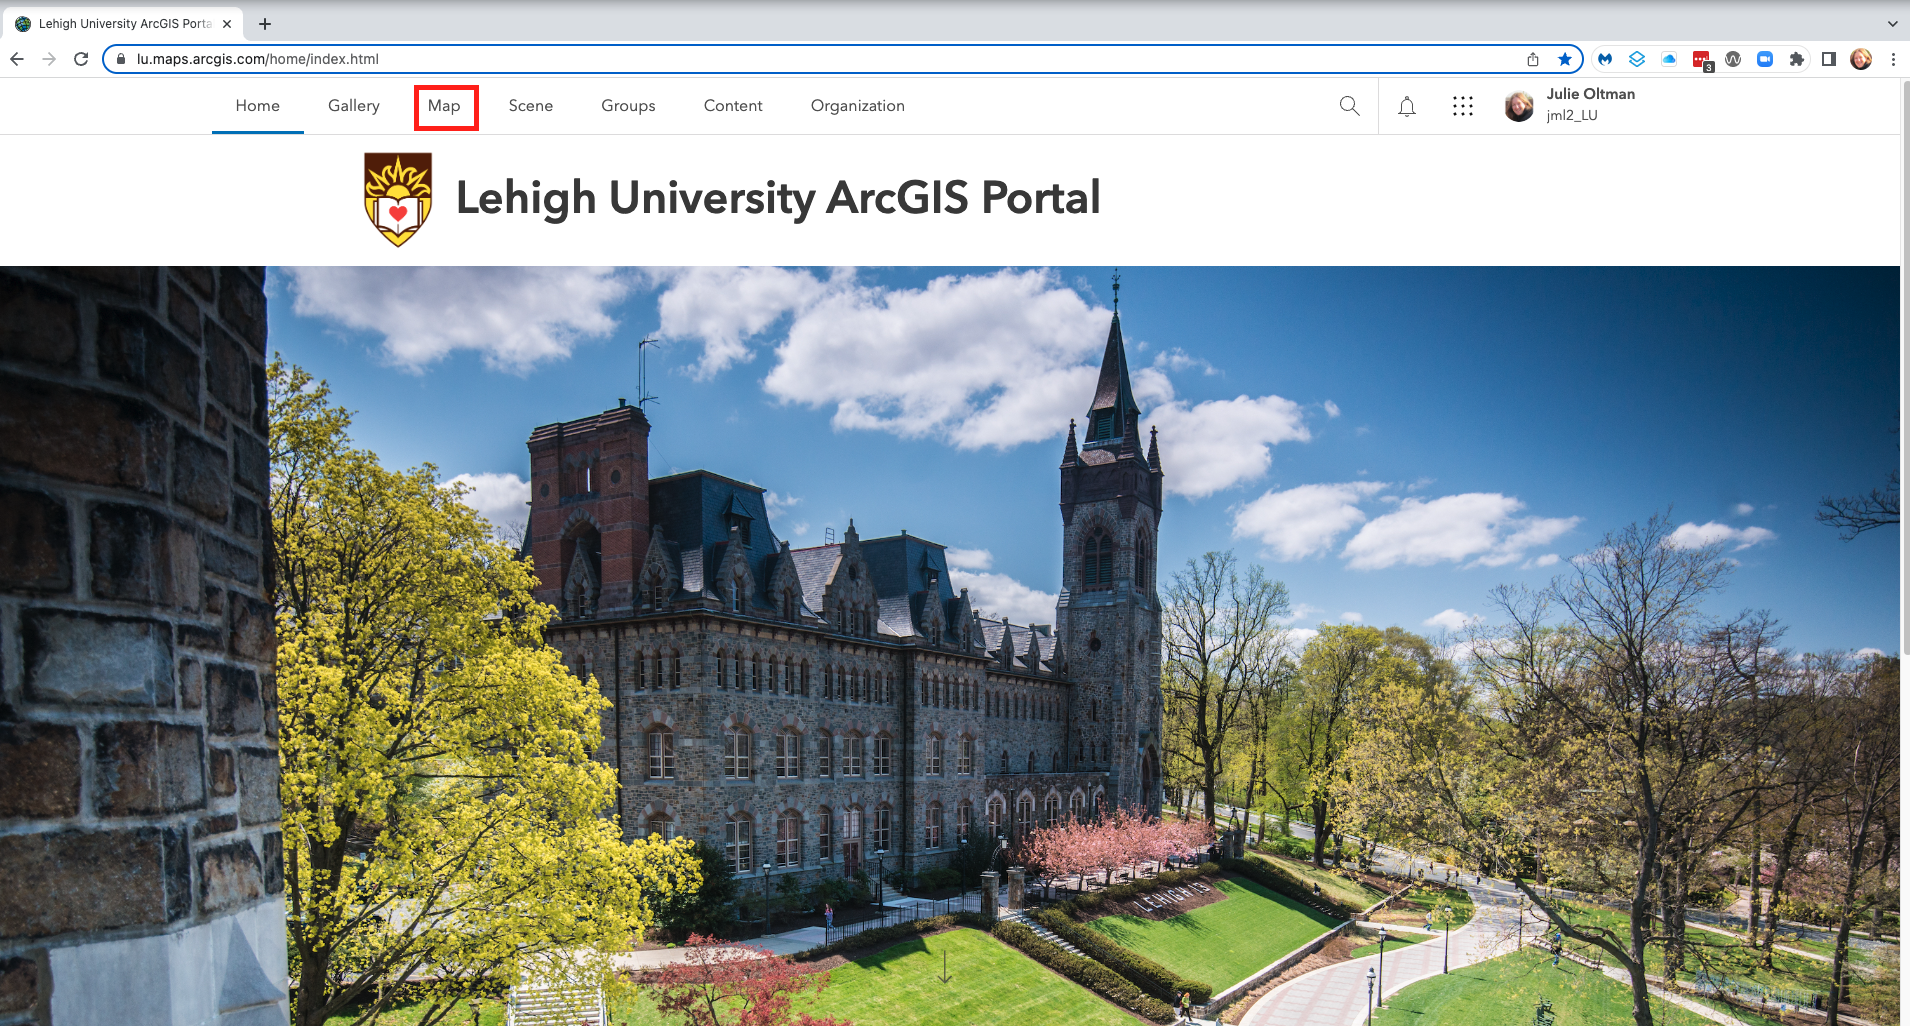The image size is (1910, 1026).
Task: Click the scroll-down arrow on banner
Action: (x=945, y=967)
